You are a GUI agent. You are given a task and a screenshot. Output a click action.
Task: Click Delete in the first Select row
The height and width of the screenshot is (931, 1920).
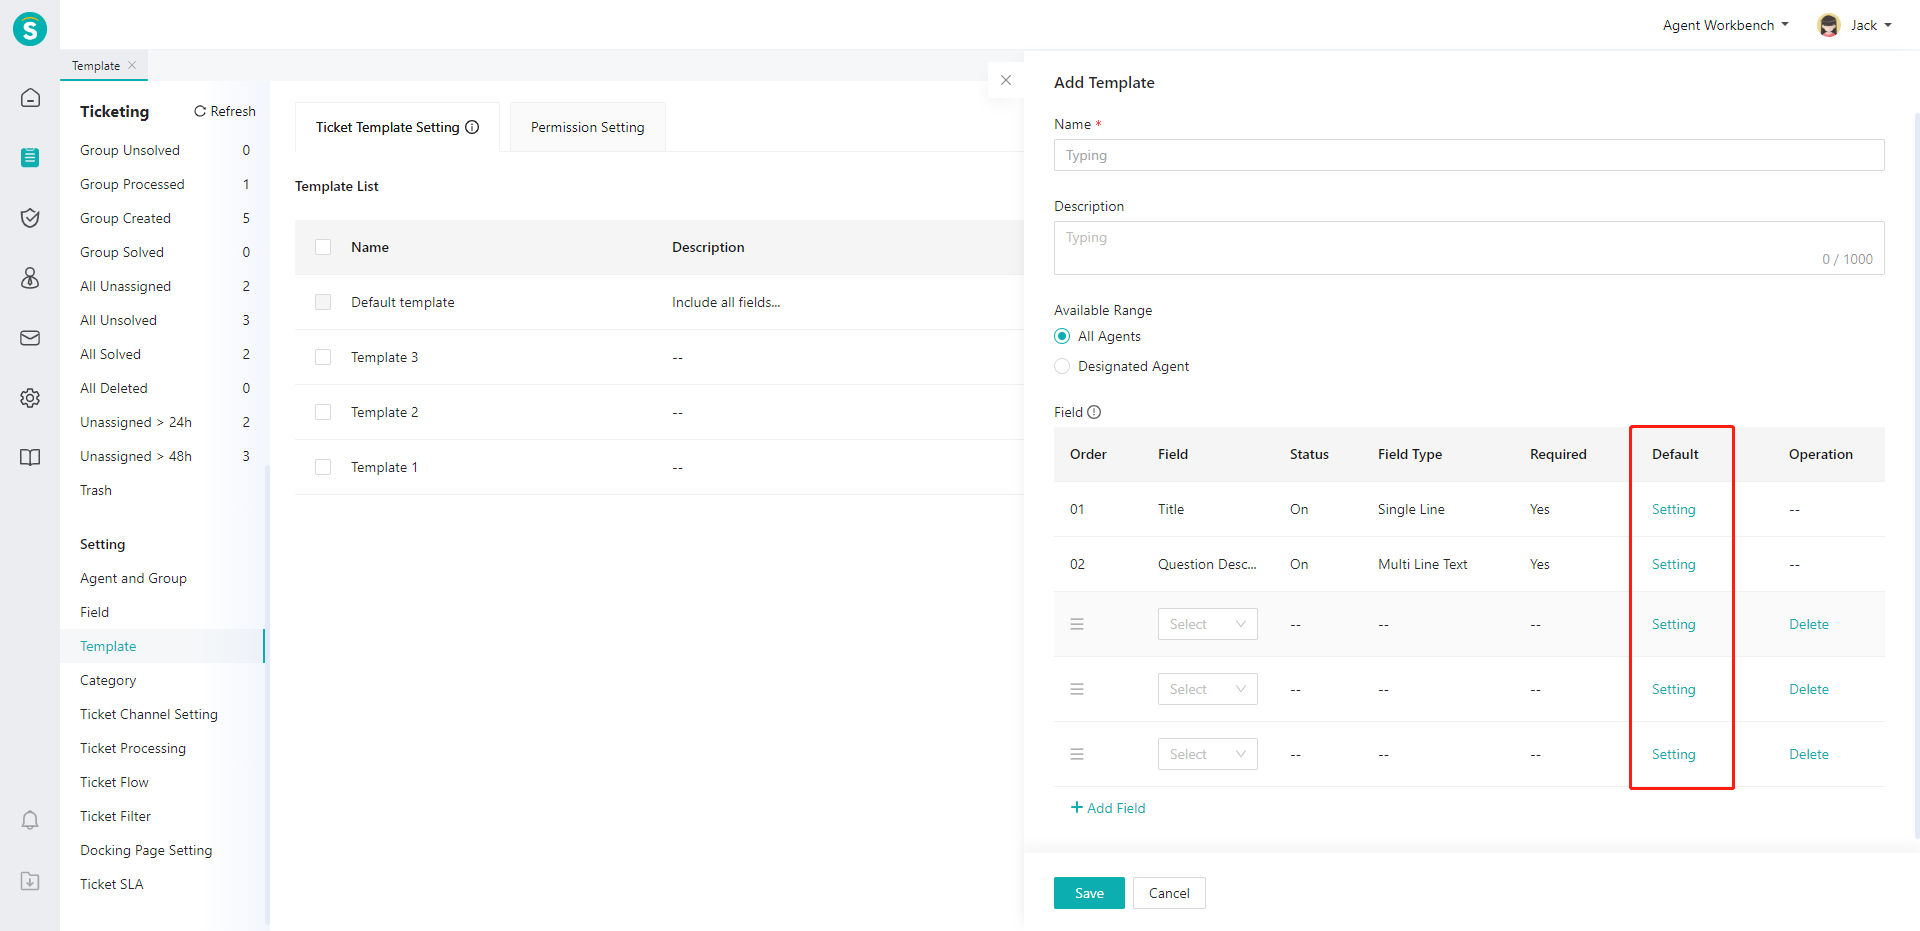click(x=1808, y=624)
